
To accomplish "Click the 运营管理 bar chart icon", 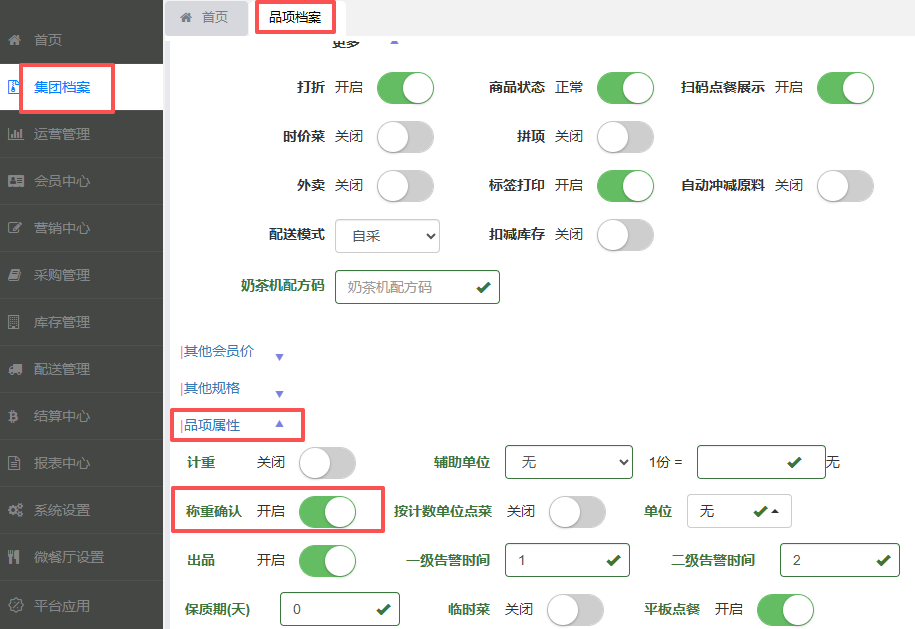I will point(15,134).
